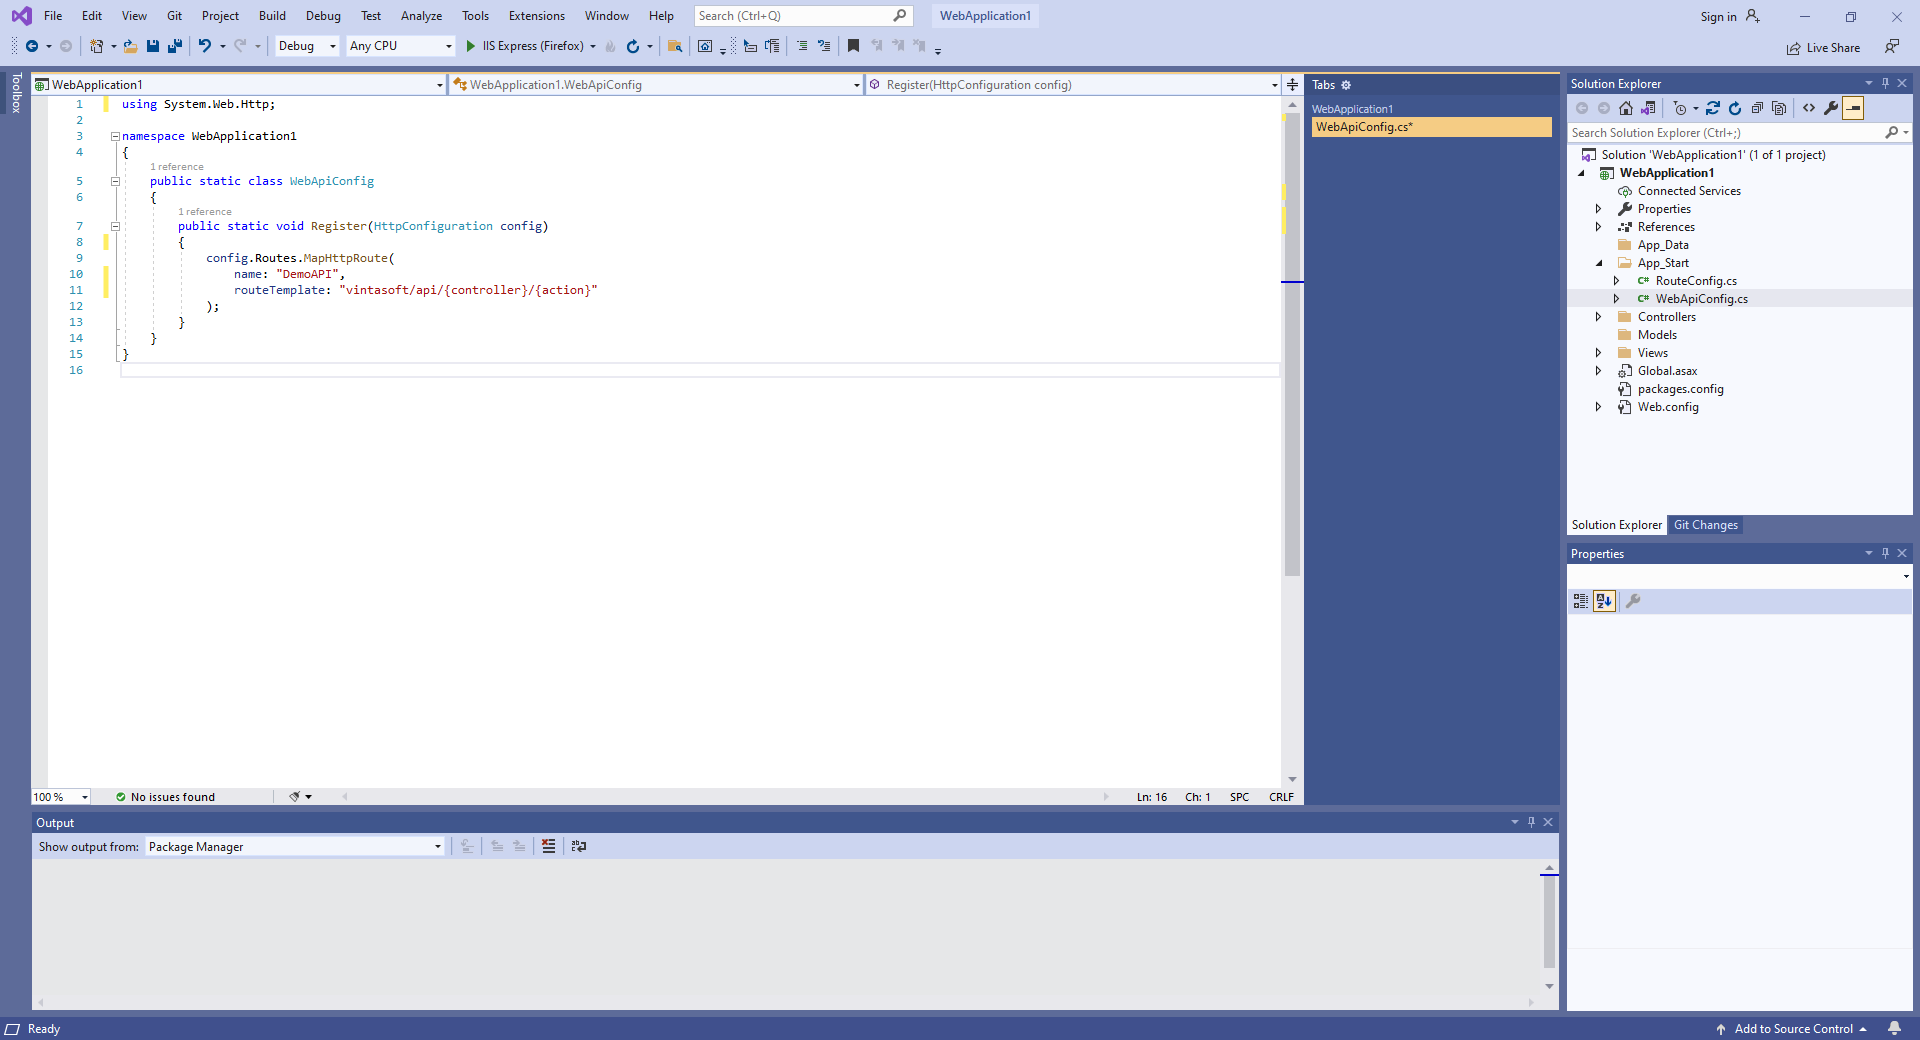Click the Search Solution Explorer field
The width and height of the screenshot is (1920, 1040).
click(1725, 133)
